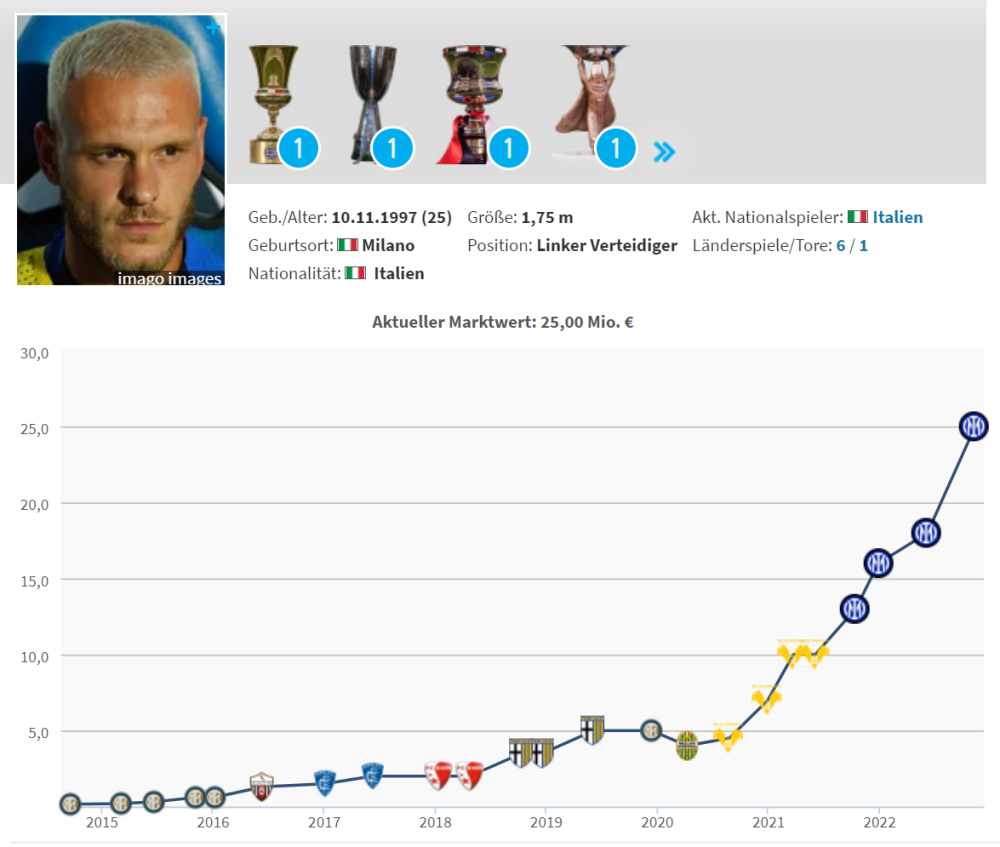Open the Italien national team link

coord(897,217)
